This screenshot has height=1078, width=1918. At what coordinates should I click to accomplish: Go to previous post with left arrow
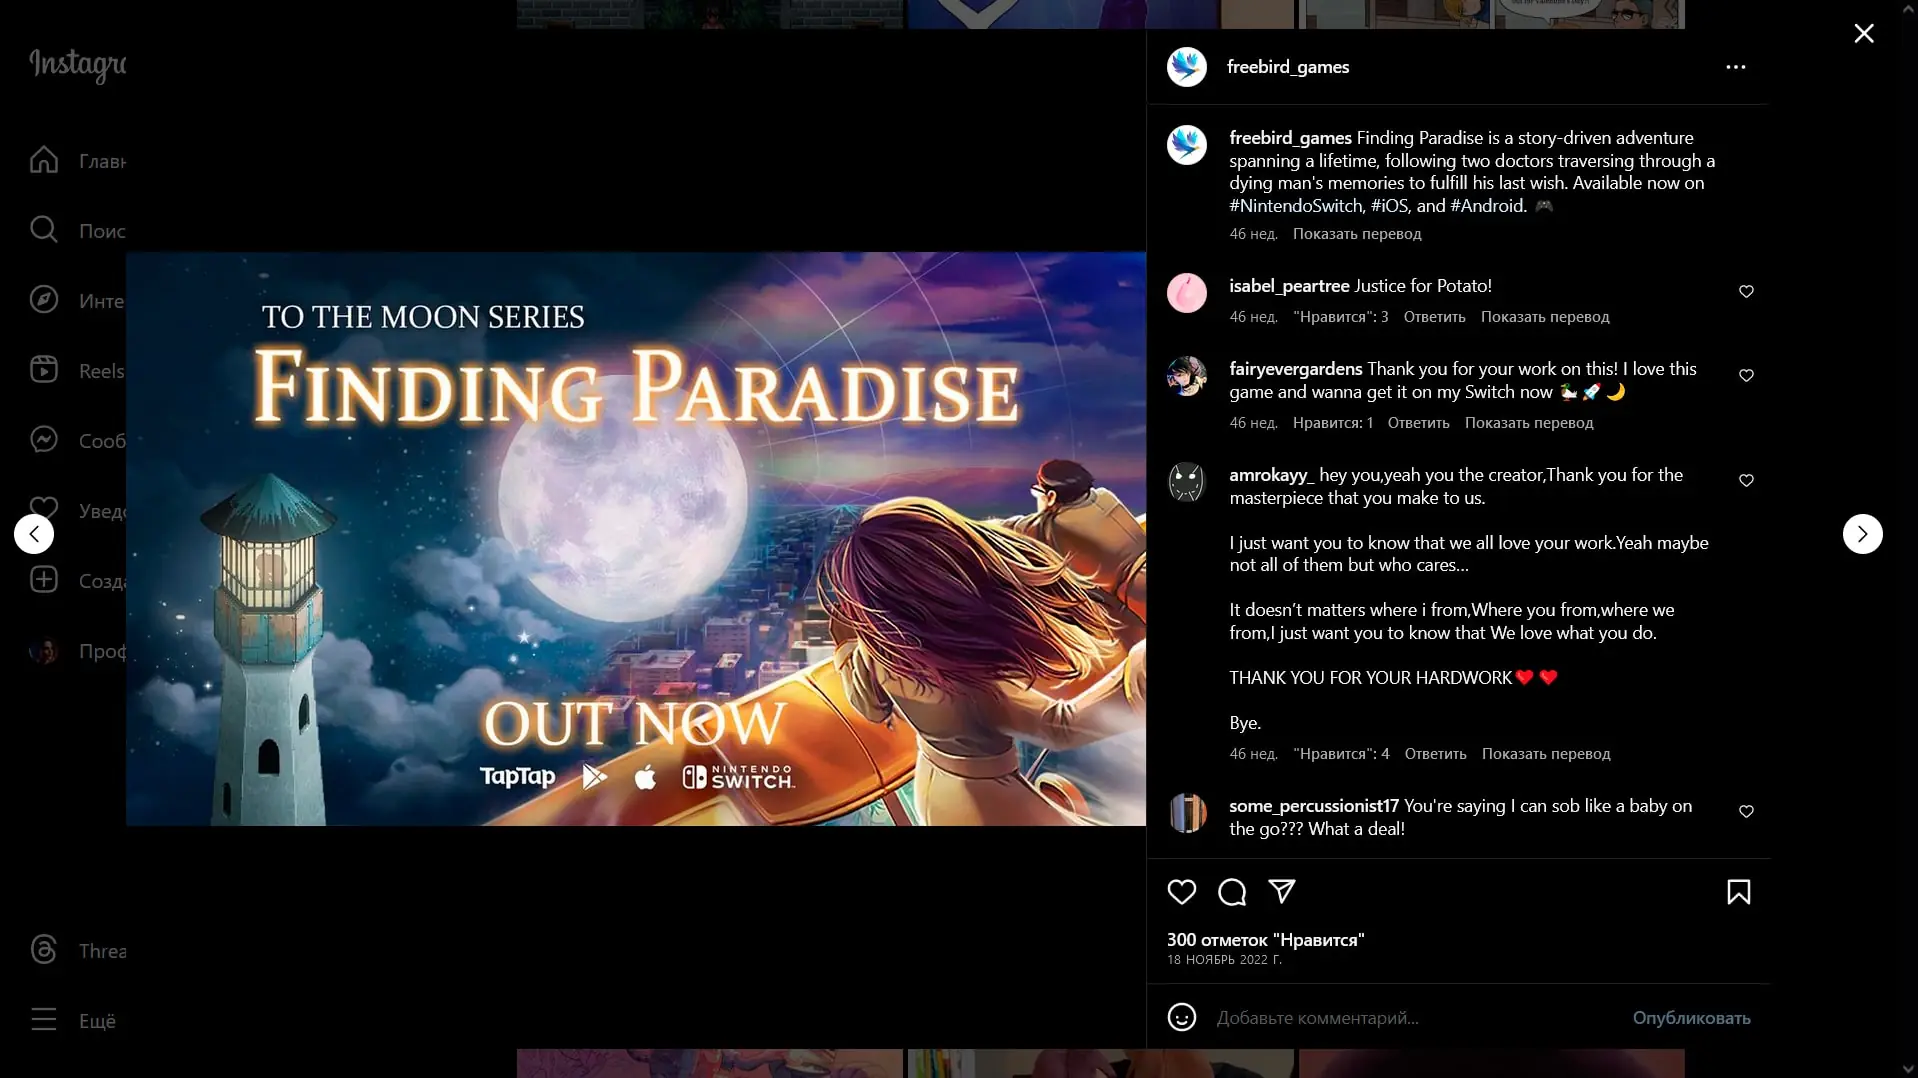pyautogui.click(x=34, y=534)
